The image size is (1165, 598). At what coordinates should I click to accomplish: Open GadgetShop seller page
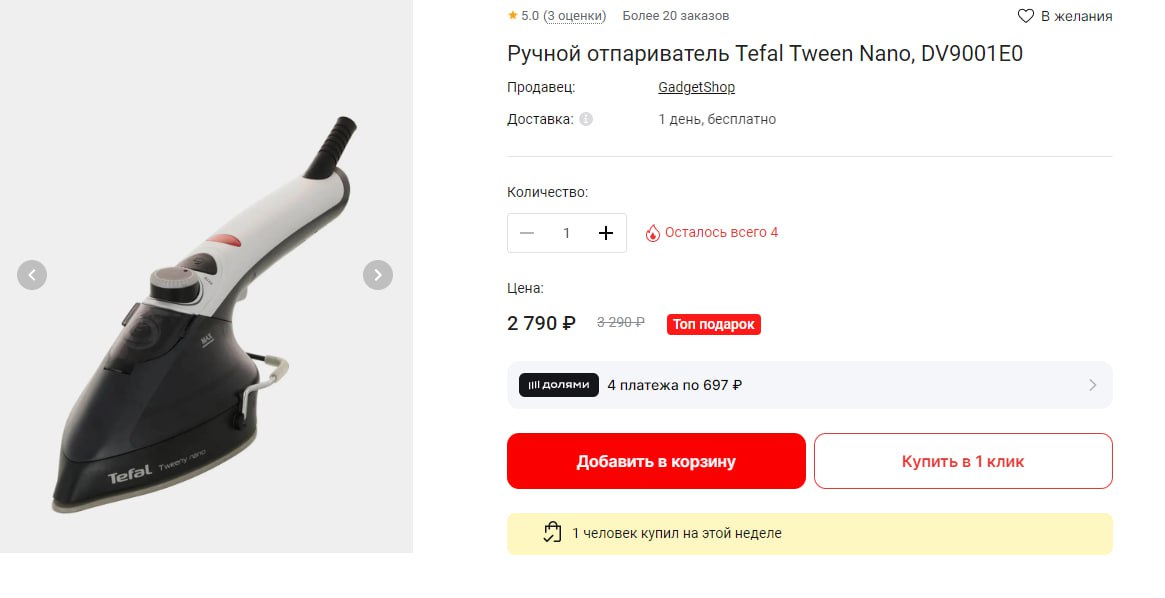(696, 87)
